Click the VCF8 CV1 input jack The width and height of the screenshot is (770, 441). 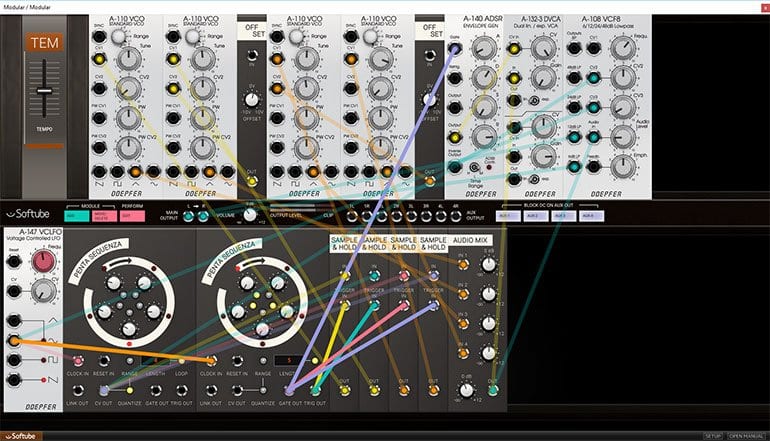pos(593,48)
